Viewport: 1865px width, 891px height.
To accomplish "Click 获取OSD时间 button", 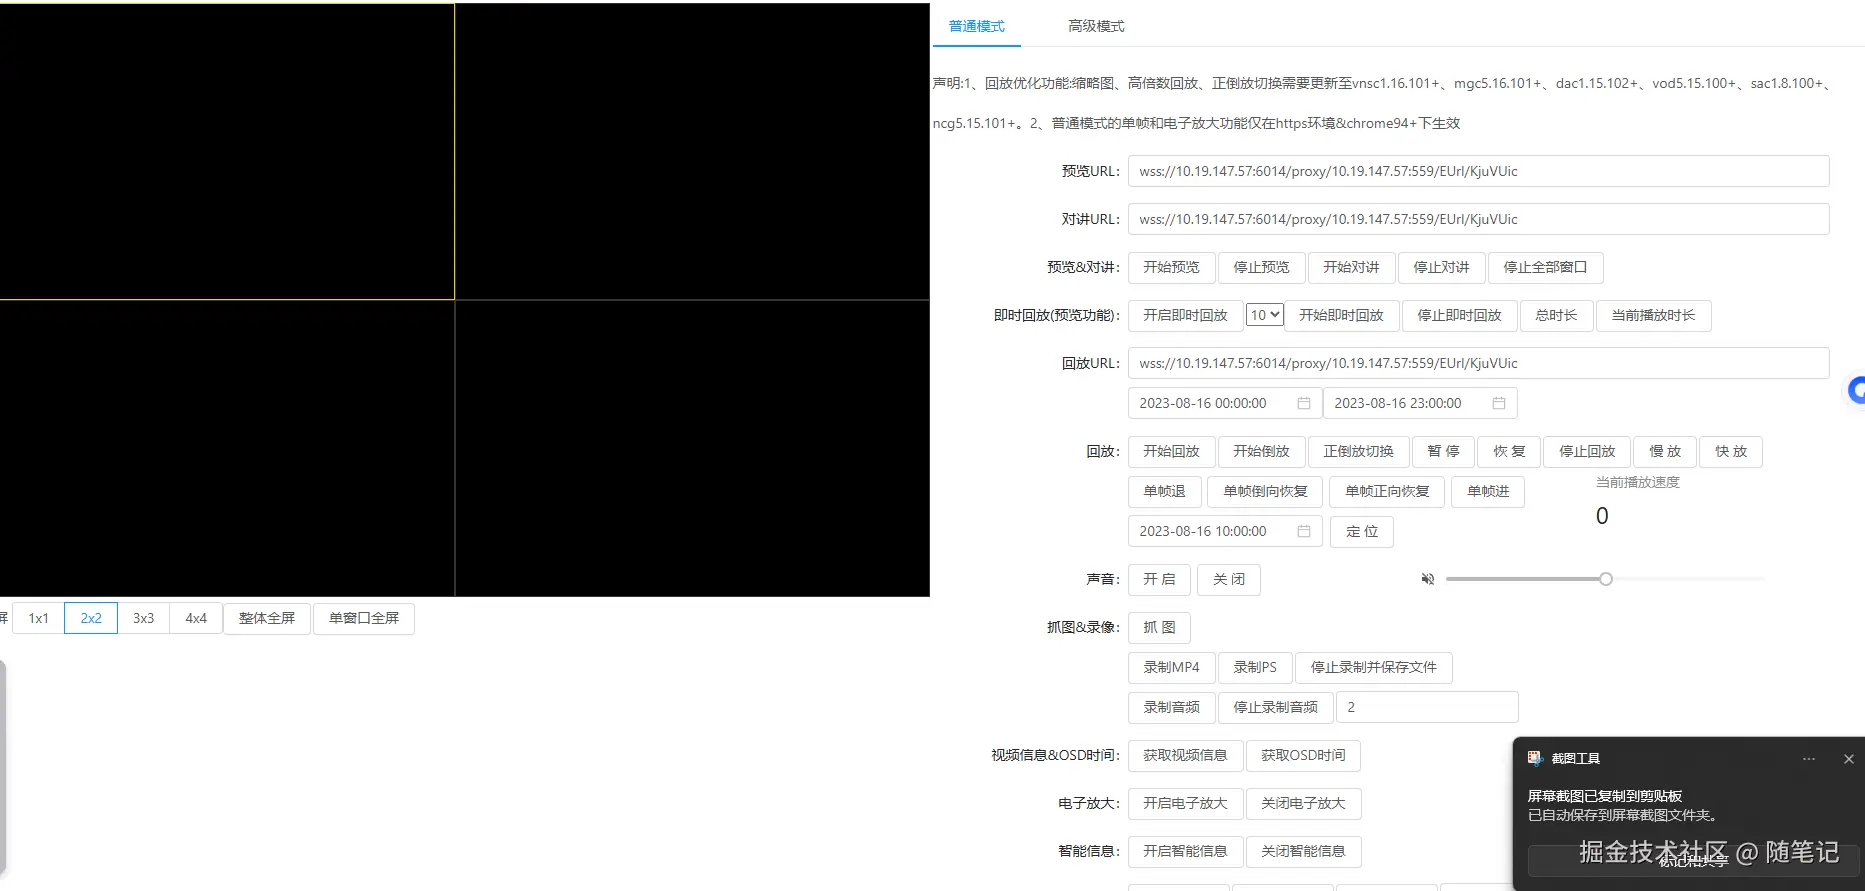I will pos(1304,755).
